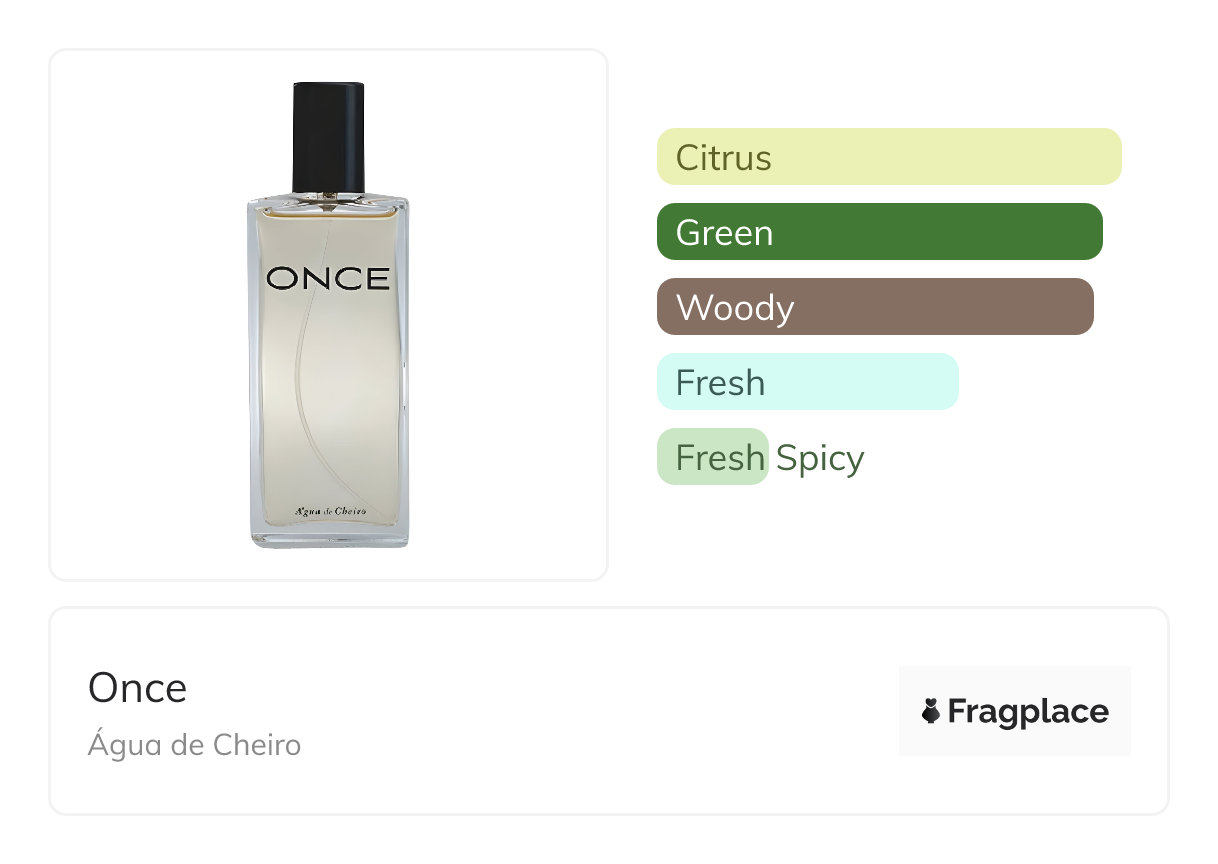Click the word Spicy beside the bar
The width and height of the screenshot is (1218, 864).
coord(820,458)
